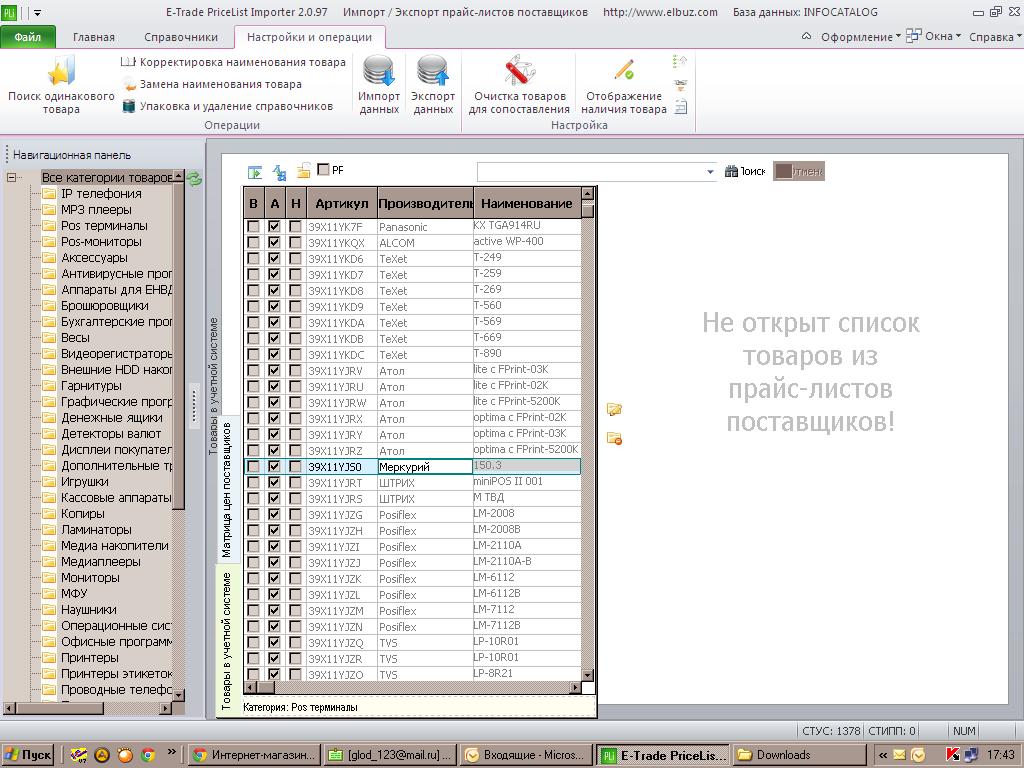Run 'Упаковка и удаление справочников'

coord(227,106)
